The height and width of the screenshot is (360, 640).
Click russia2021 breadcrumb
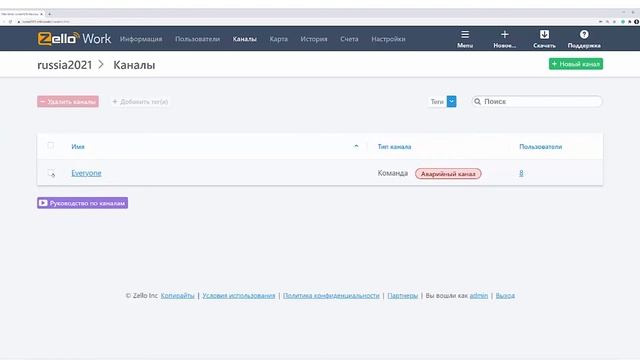pyautogui.click(x=64, y=65)
